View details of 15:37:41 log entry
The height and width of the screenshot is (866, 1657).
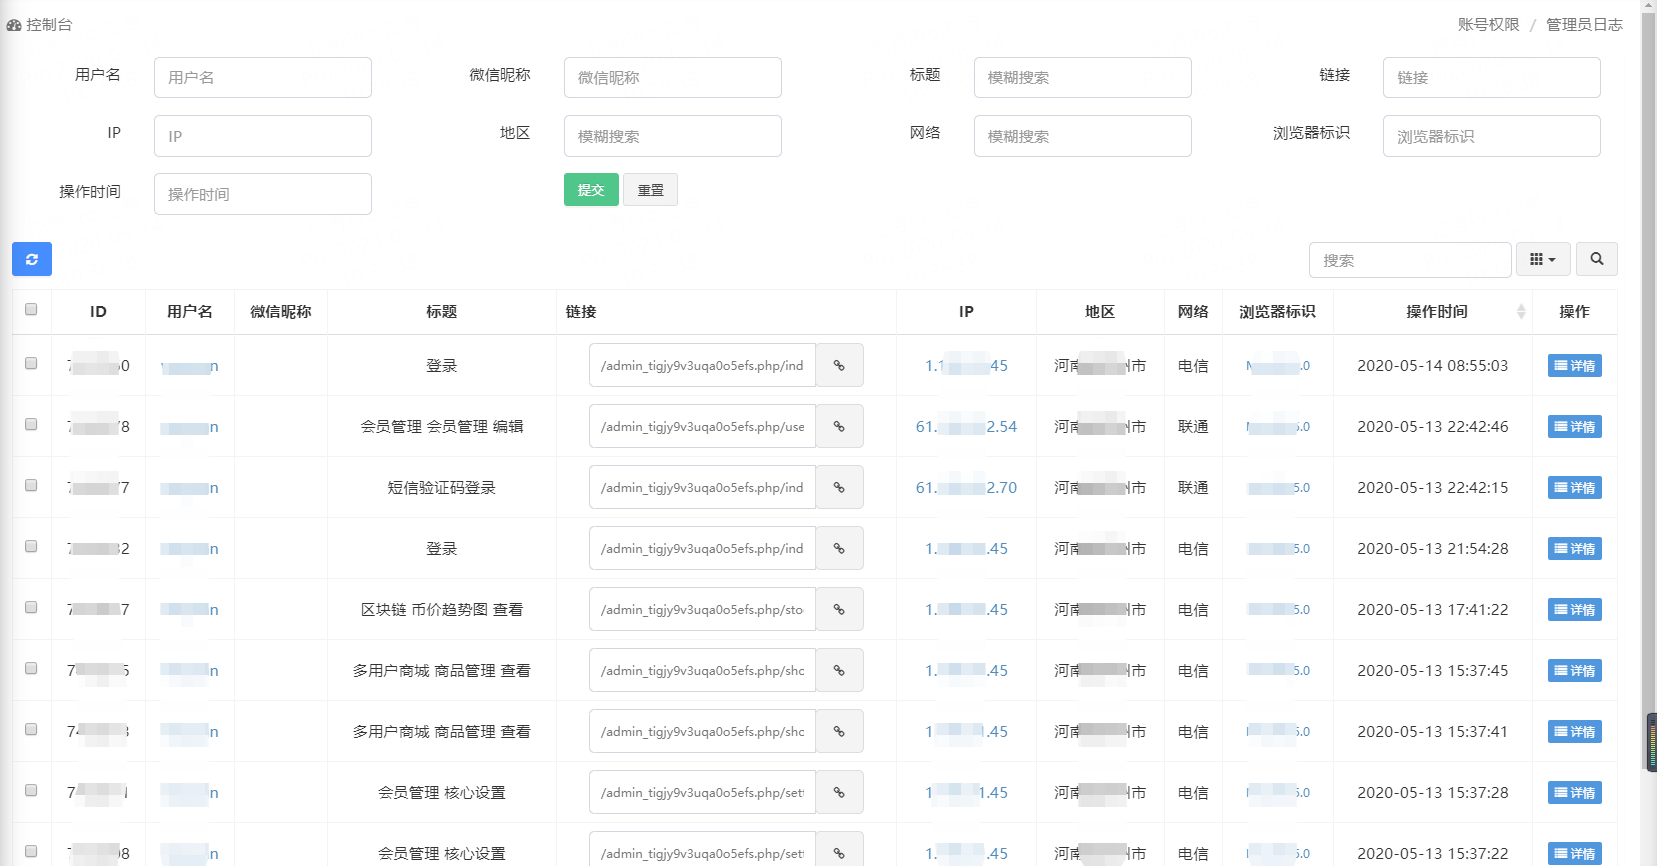(1575, 732)
